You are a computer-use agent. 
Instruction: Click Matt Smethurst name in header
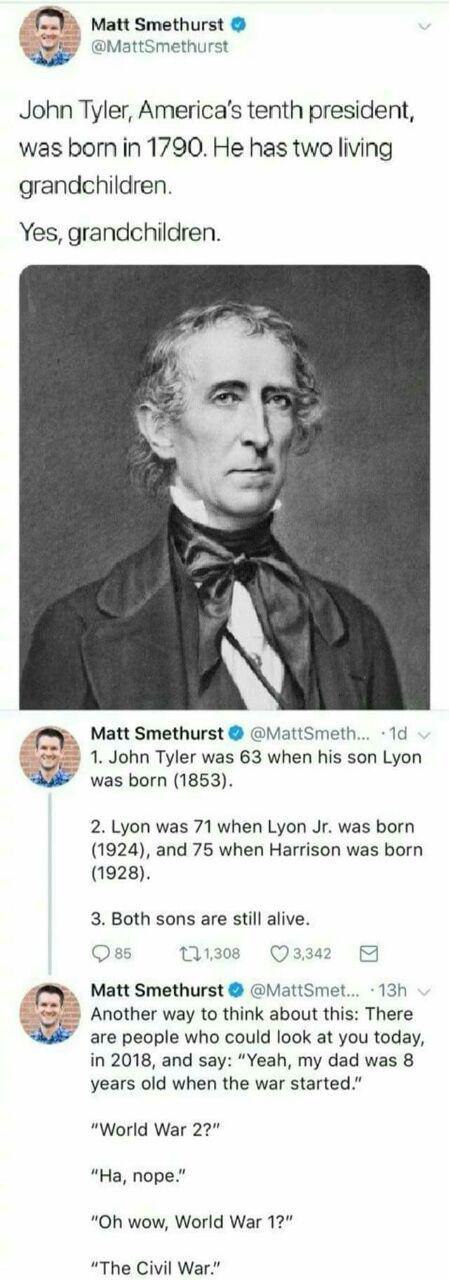point(158,24)
